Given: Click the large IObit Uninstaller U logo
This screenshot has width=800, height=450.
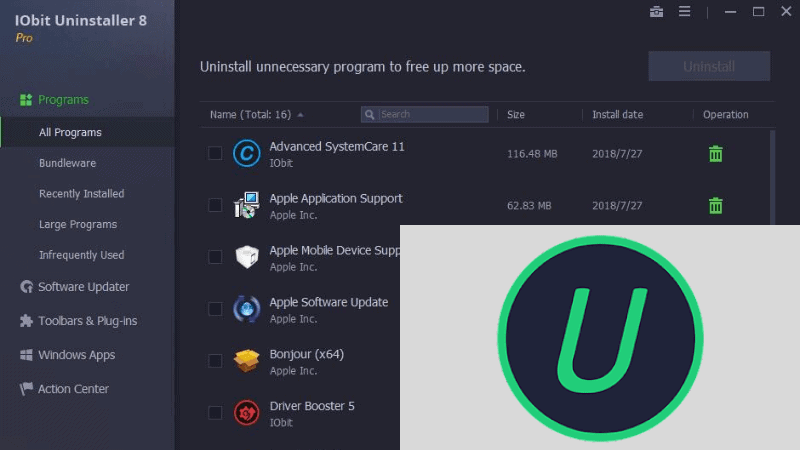Looking at the screenshot, I should [x=601, y=338].
